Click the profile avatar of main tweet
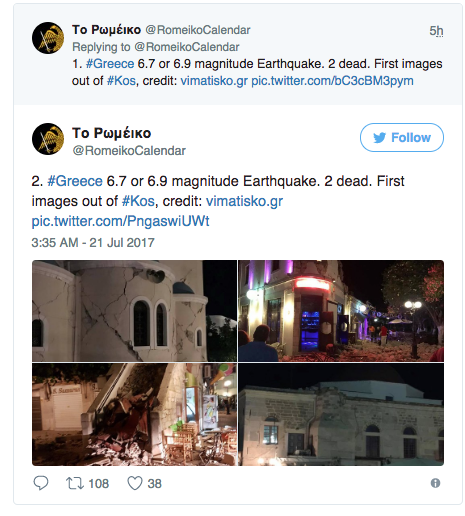The image size is (465, 516). pyautogui.click(x=48, y=139)
